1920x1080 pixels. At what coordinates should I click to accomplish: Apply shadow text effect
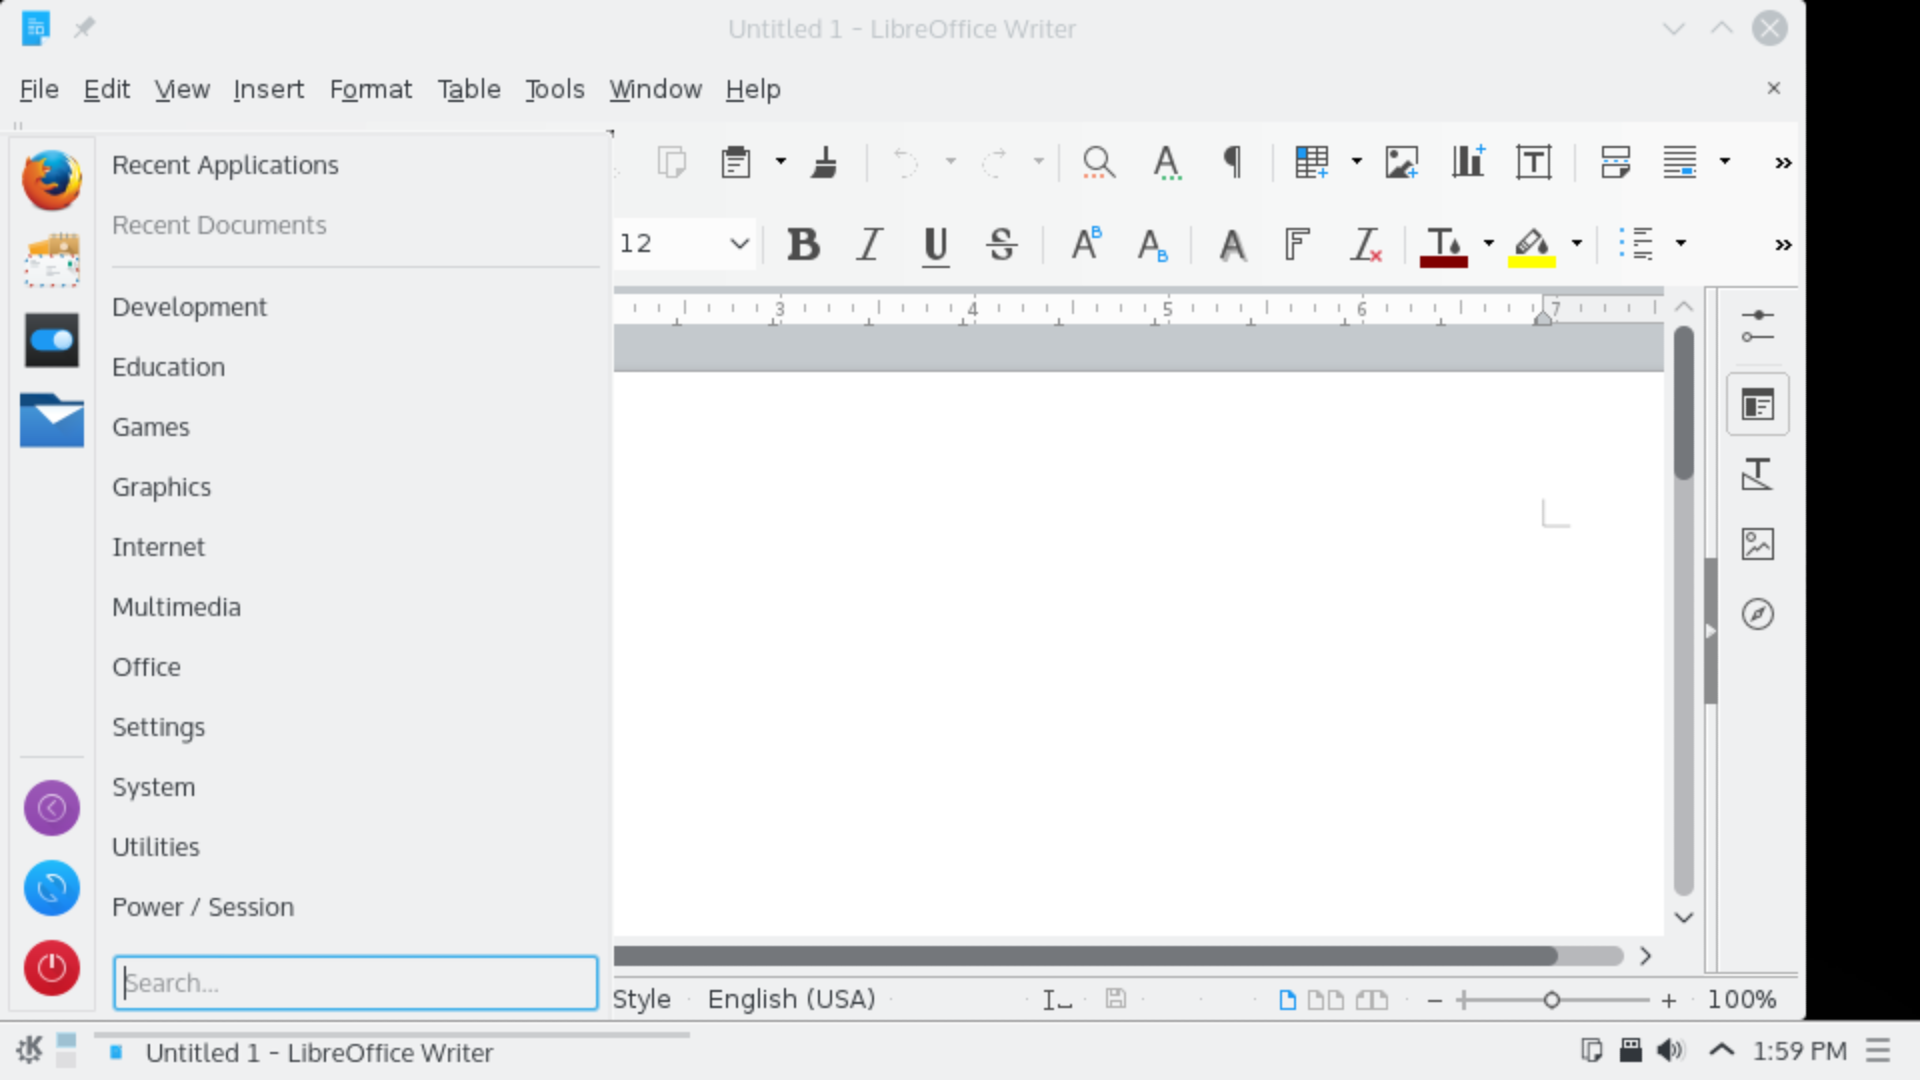(x=1232, y=244)
